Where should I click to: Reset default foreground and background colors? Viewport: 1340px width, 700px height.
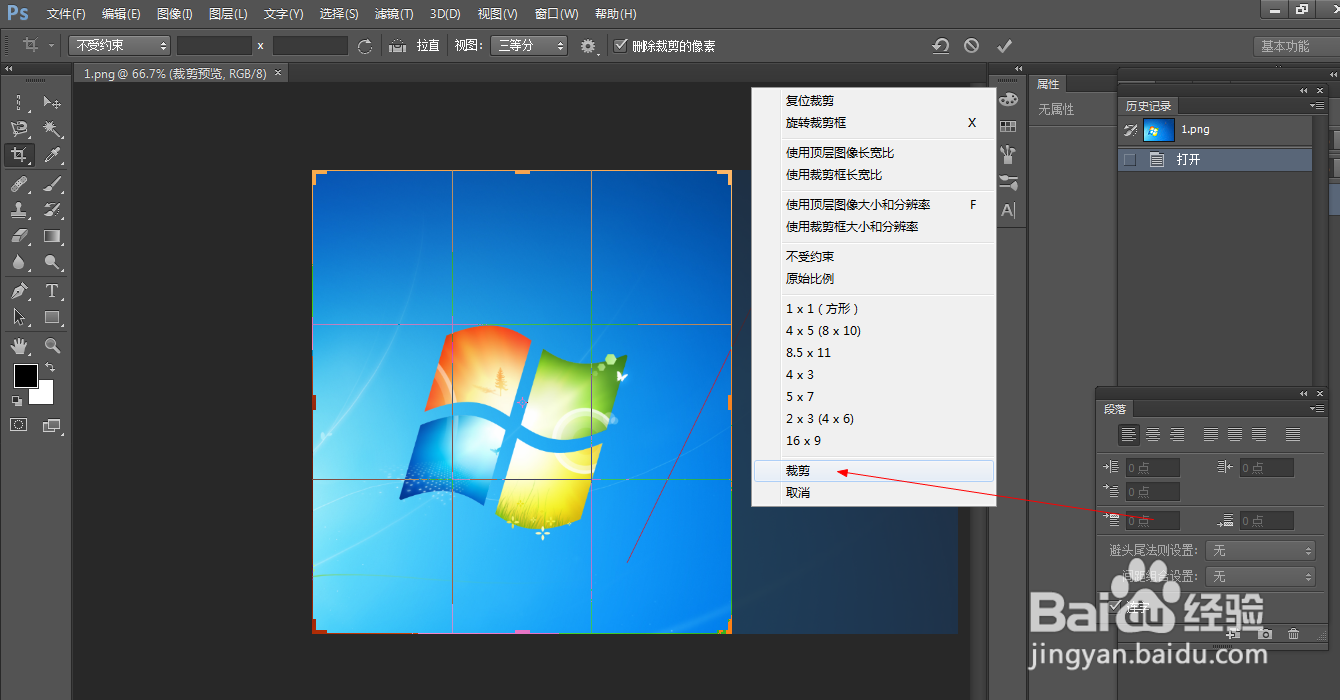17,401
